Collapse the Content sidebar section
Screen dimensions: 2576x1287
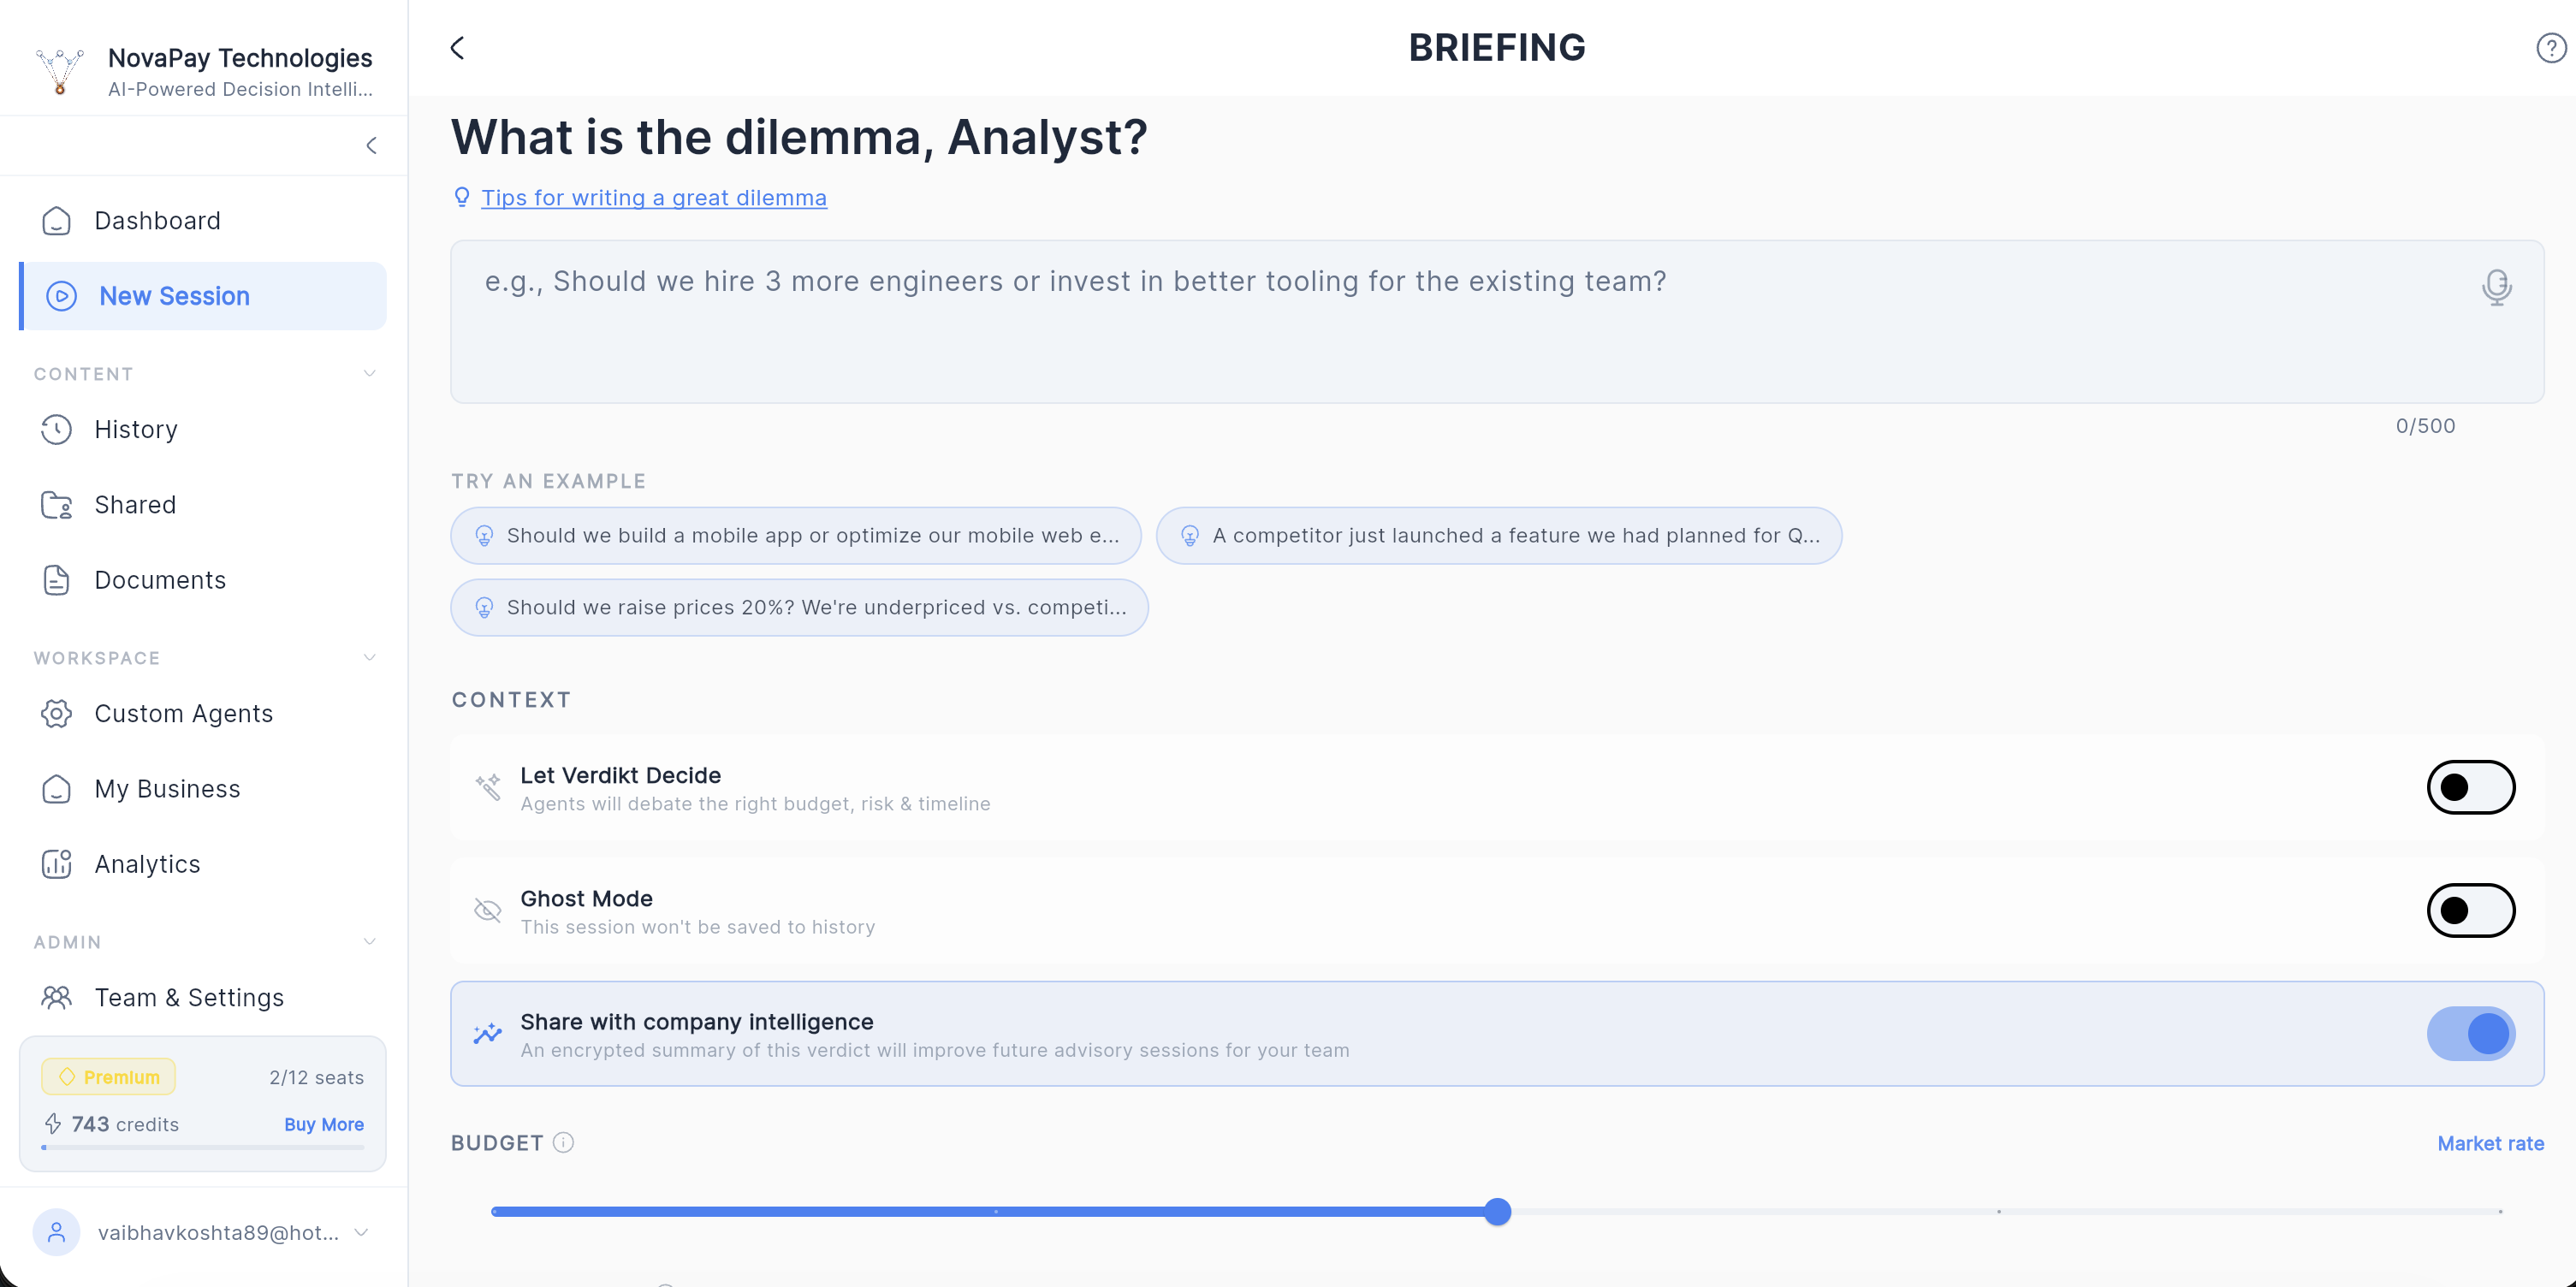[x=369, y=374]
